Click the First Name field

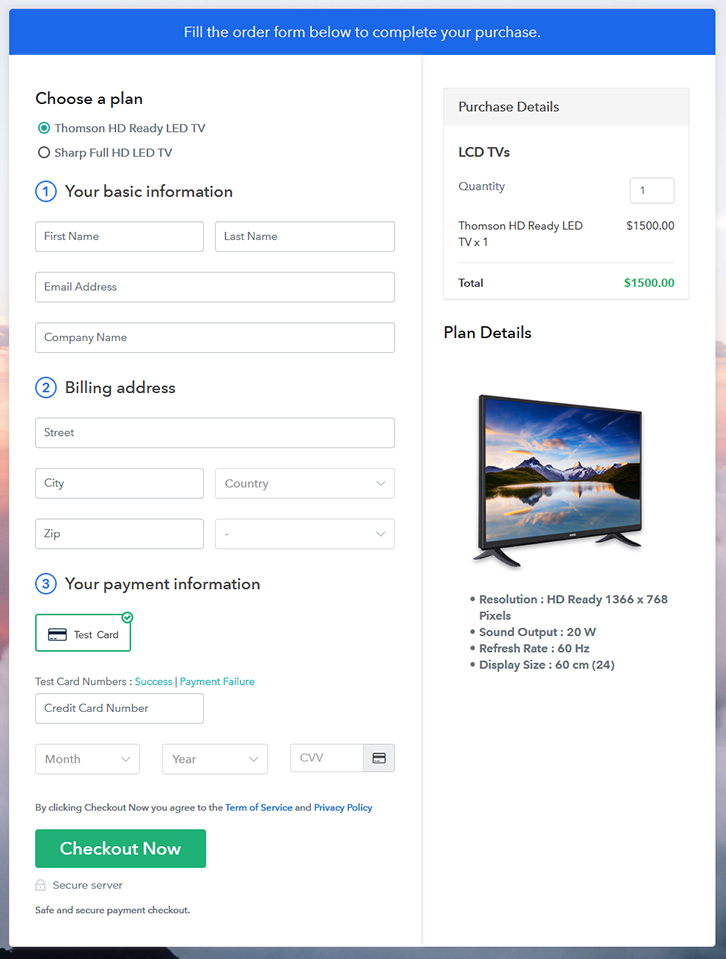pos(119,237)
